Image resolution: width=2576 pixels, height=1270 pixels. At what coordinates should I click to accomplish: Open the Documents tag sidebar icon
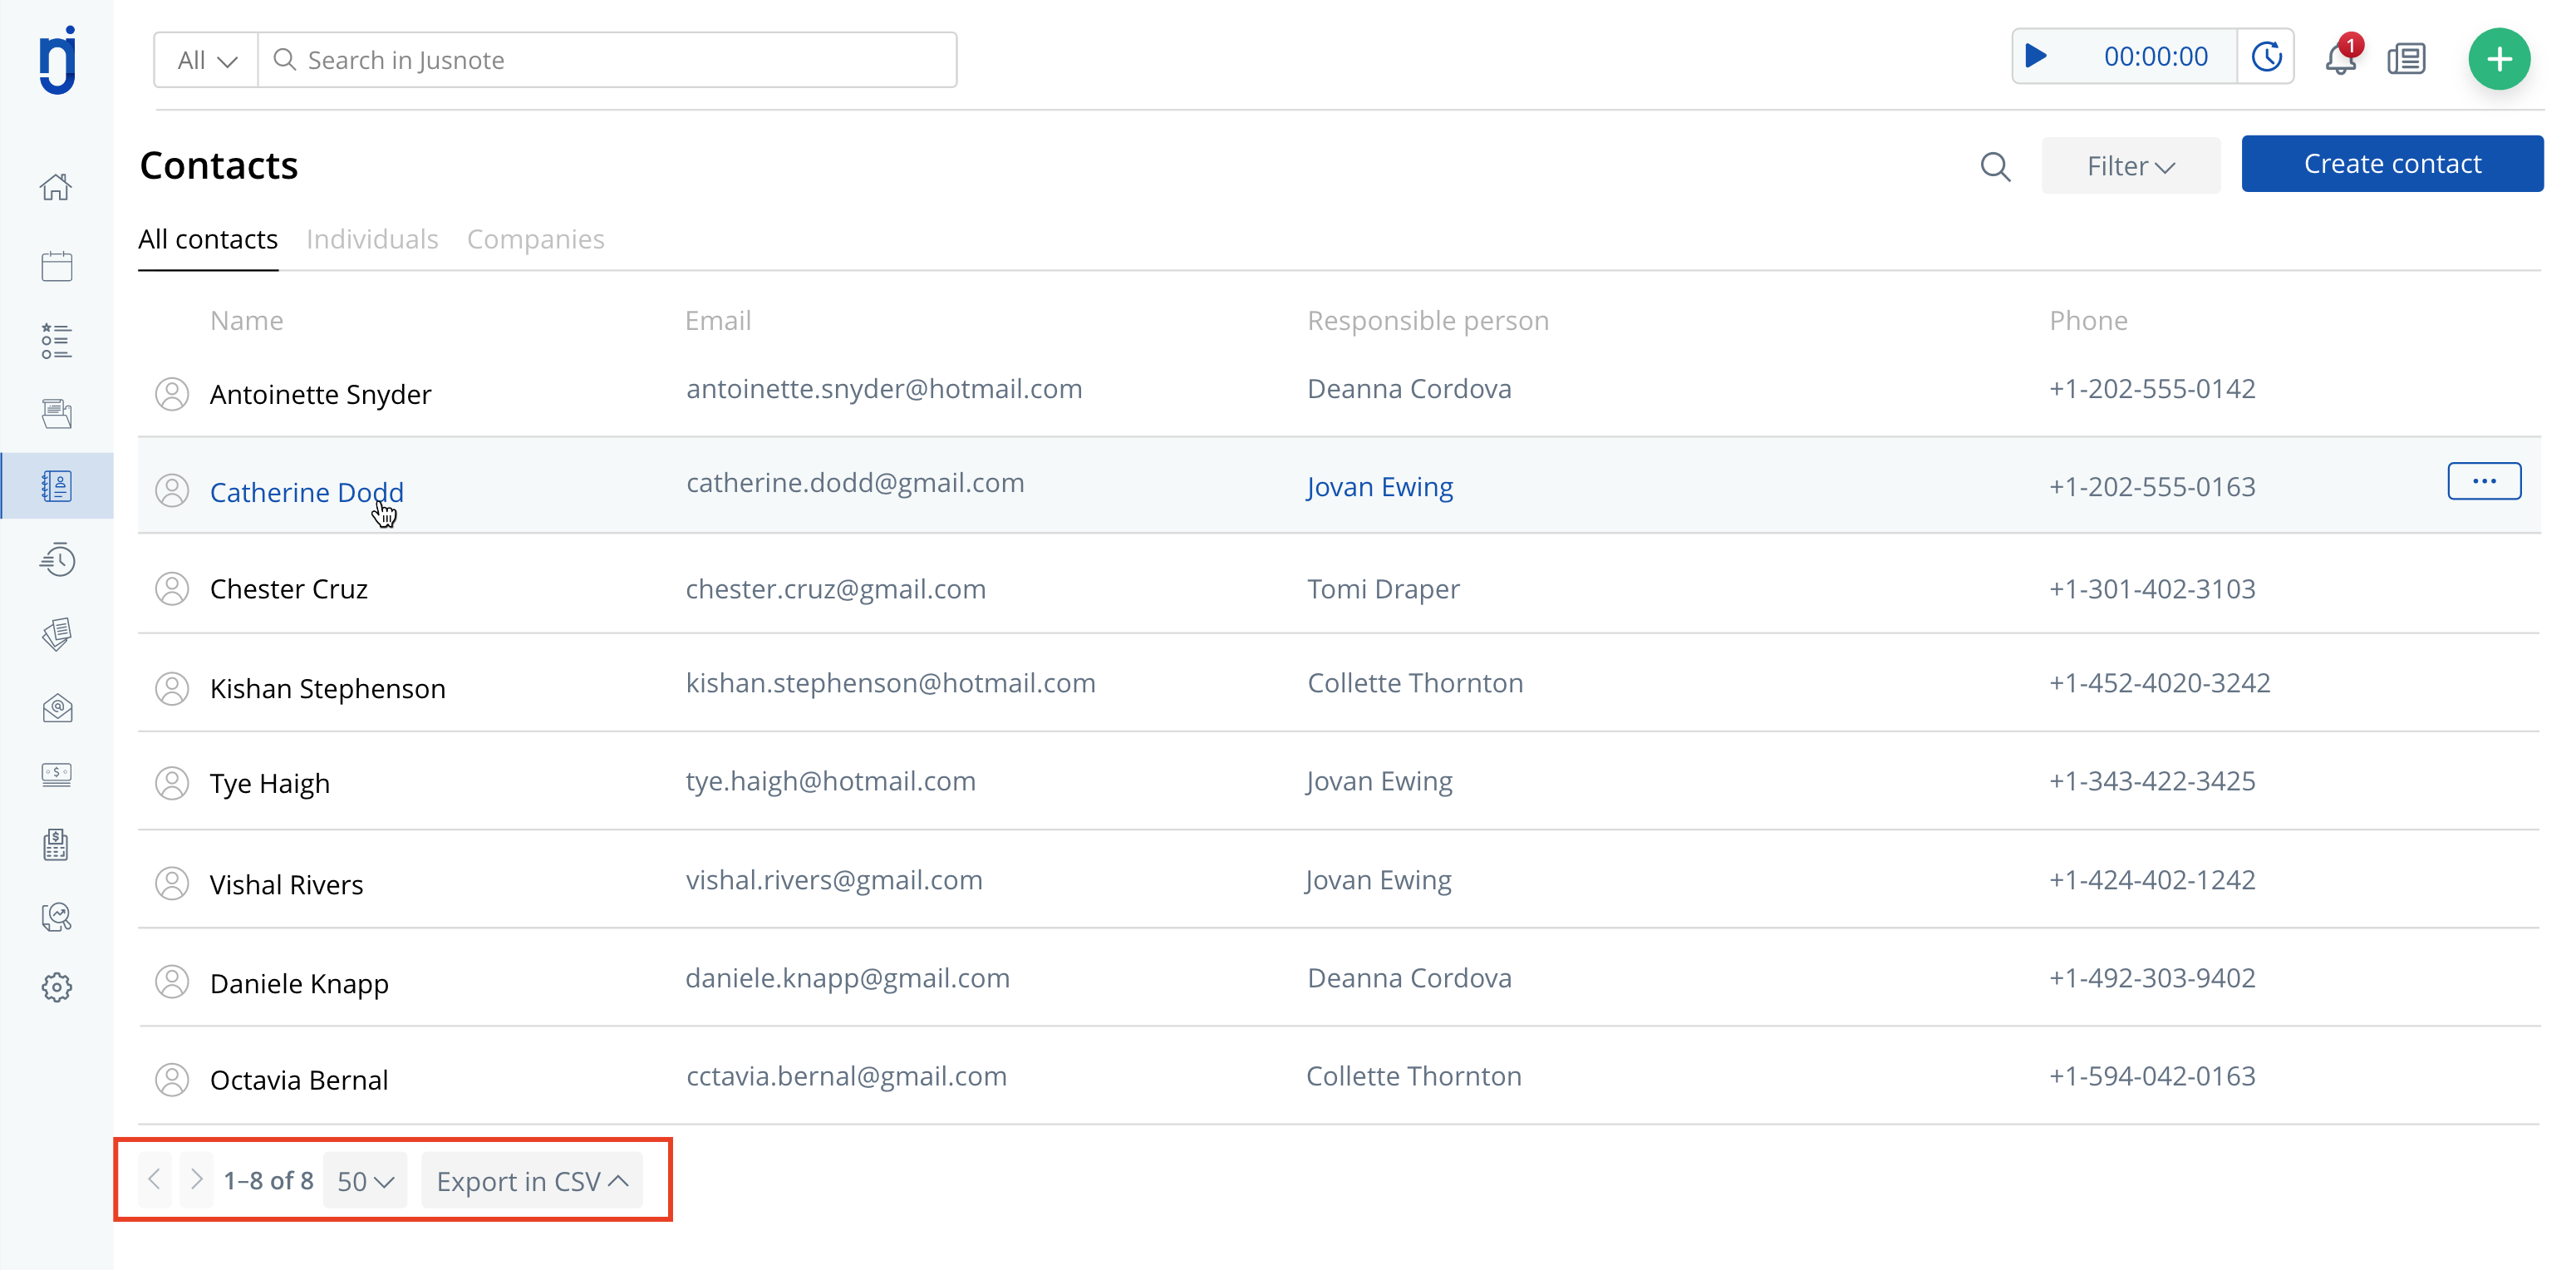click(57, 634)
